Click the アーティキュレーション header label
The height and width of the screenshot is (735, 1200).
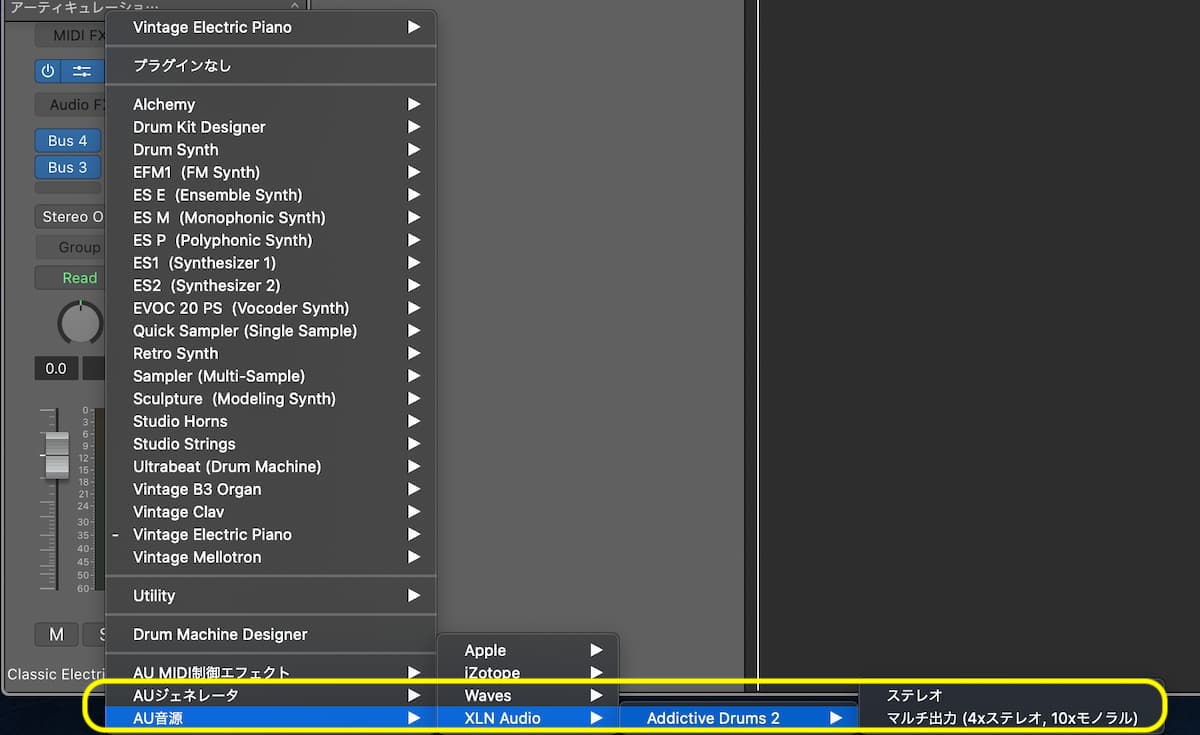[x=85, y=7]
